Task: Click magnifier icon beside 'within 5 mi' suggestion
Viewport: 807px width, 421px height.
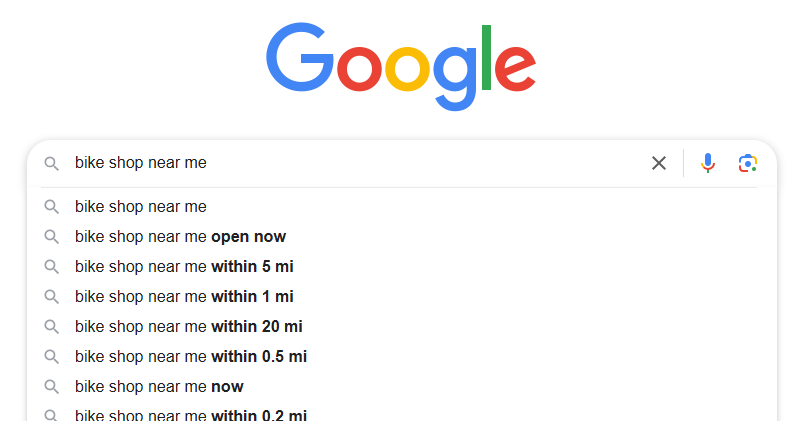Action: coord(52,267)
